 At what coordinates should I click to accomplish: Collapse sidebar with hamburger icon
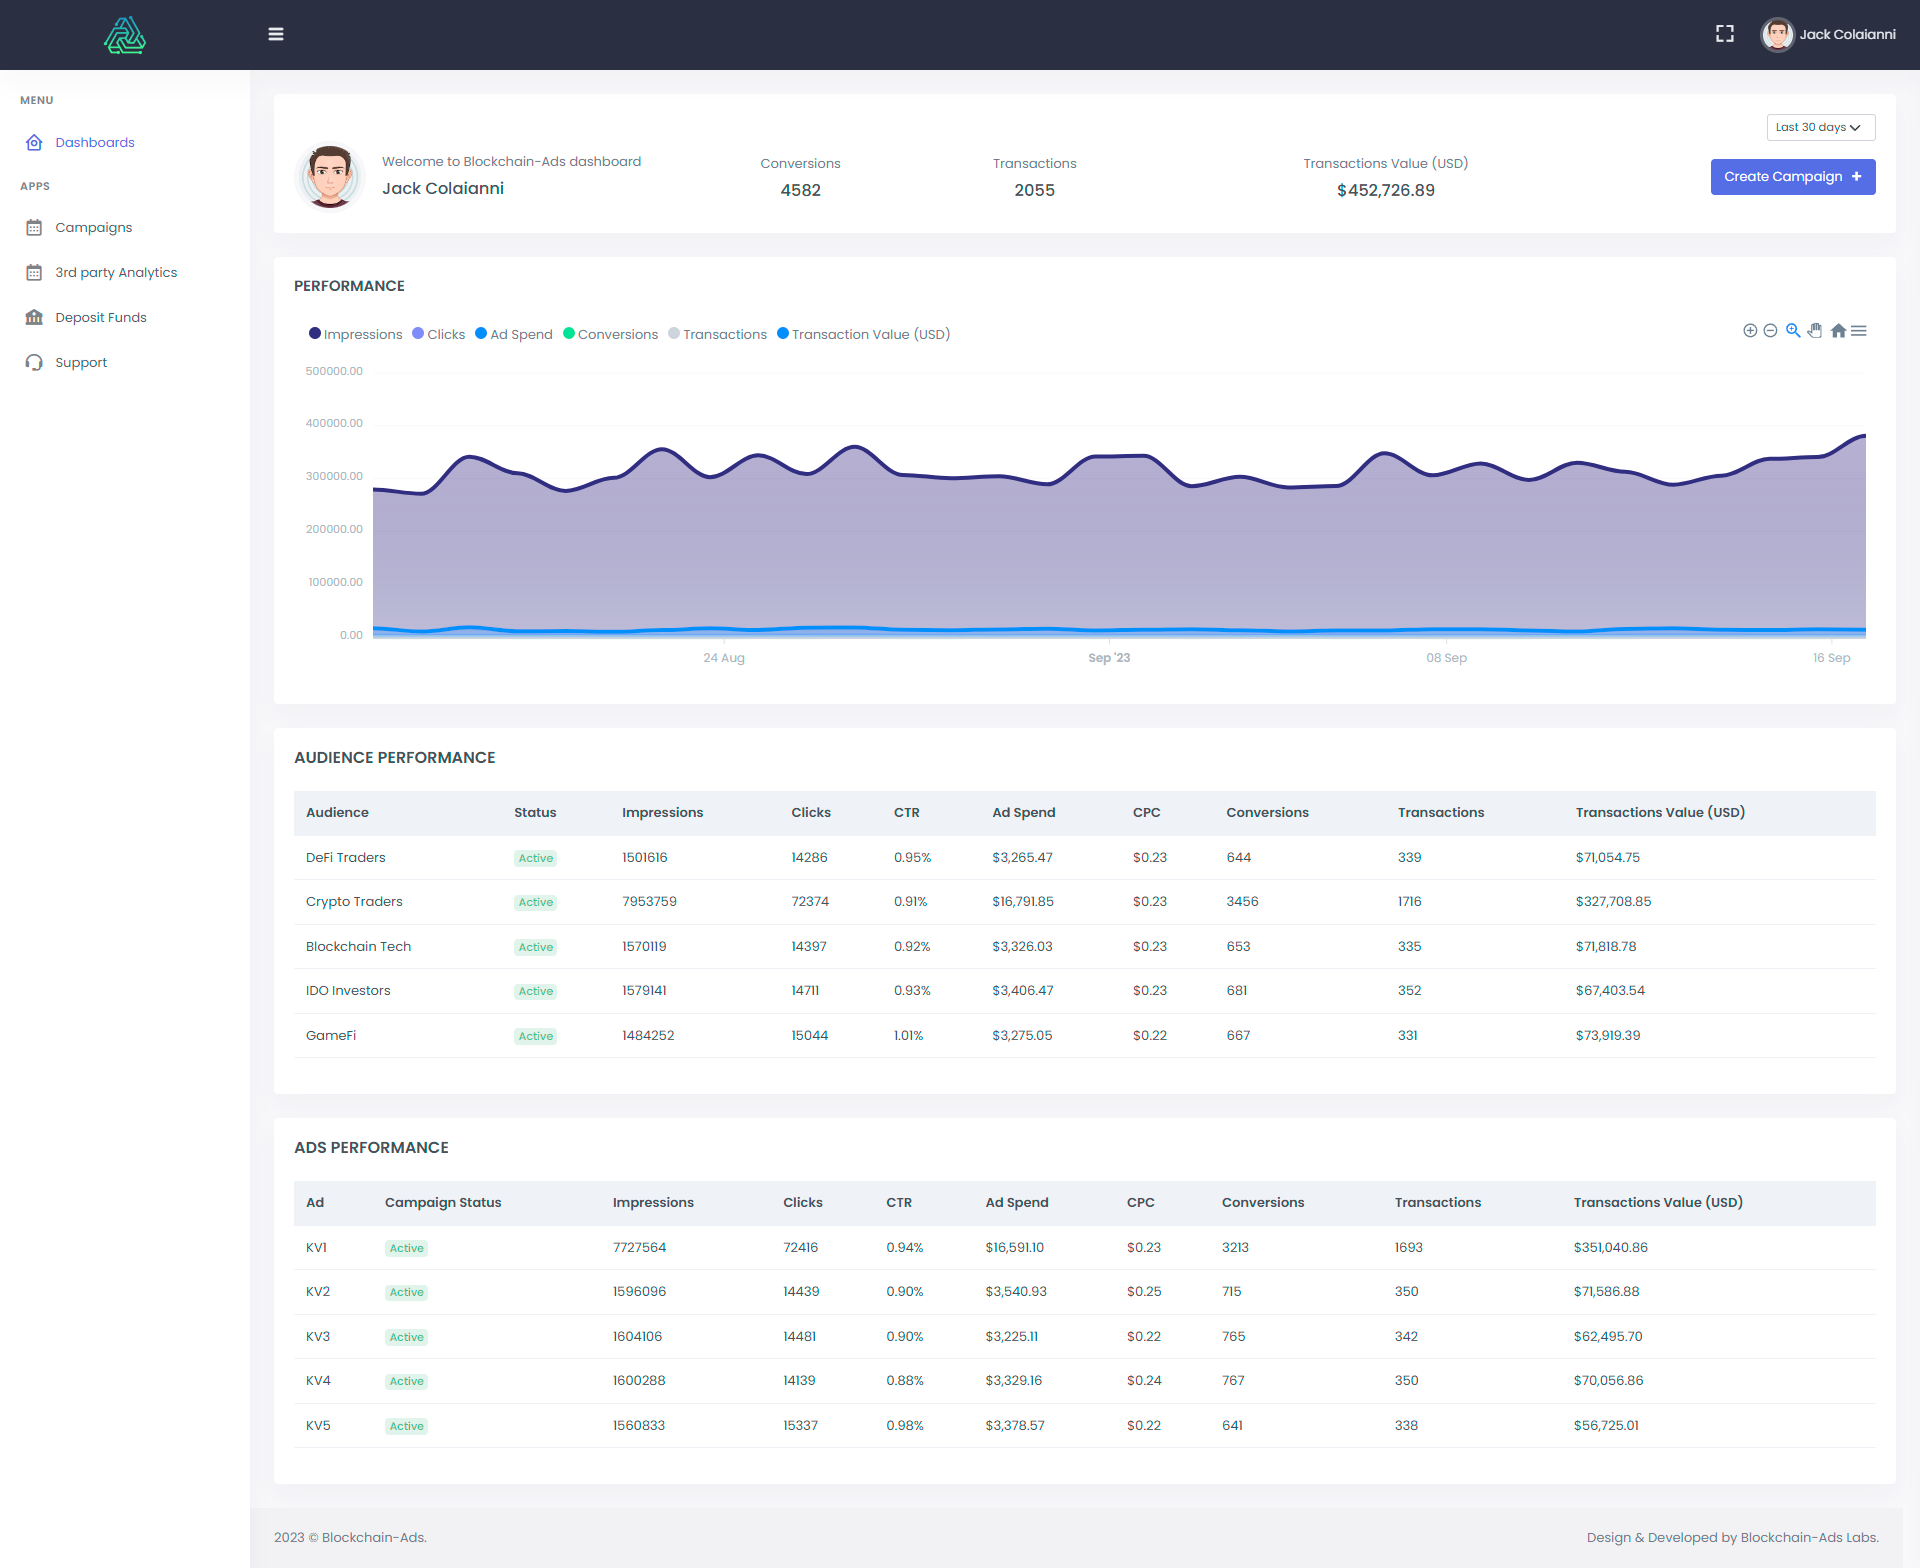click(x=276, y=34)
